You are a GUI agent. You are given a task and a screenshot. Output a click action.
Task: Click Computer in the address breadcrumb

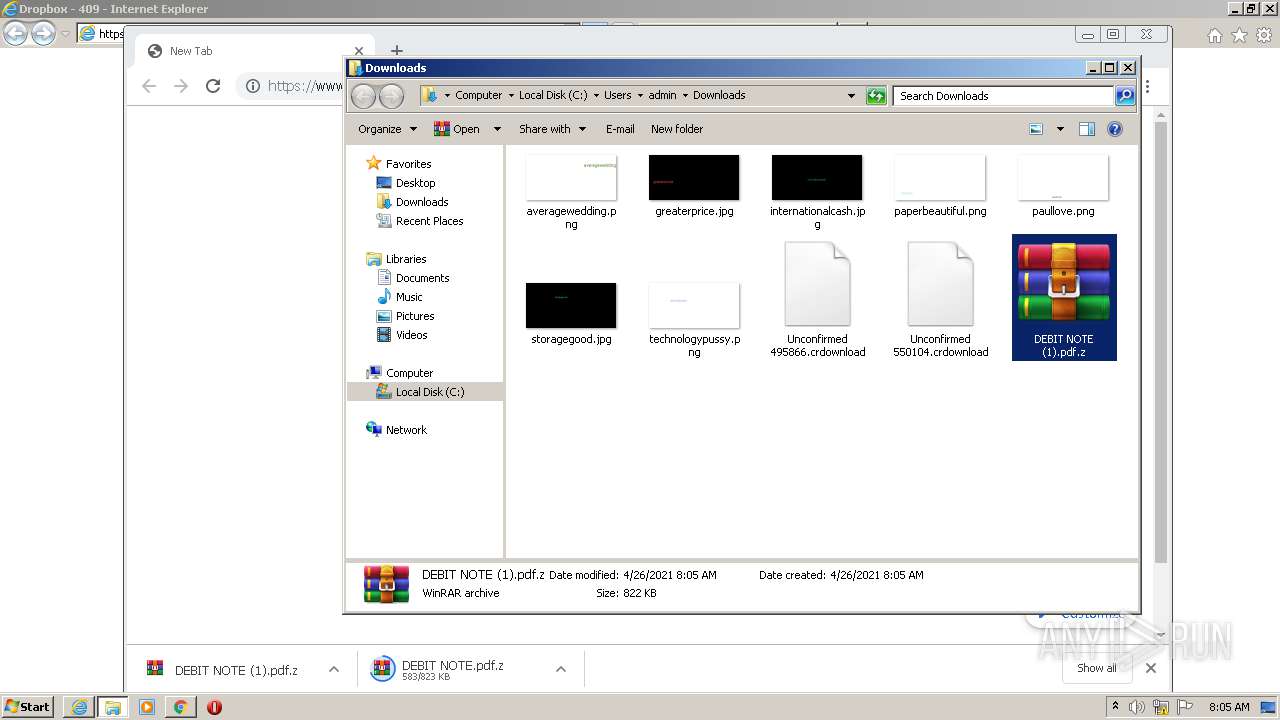[x=479, y=95]
